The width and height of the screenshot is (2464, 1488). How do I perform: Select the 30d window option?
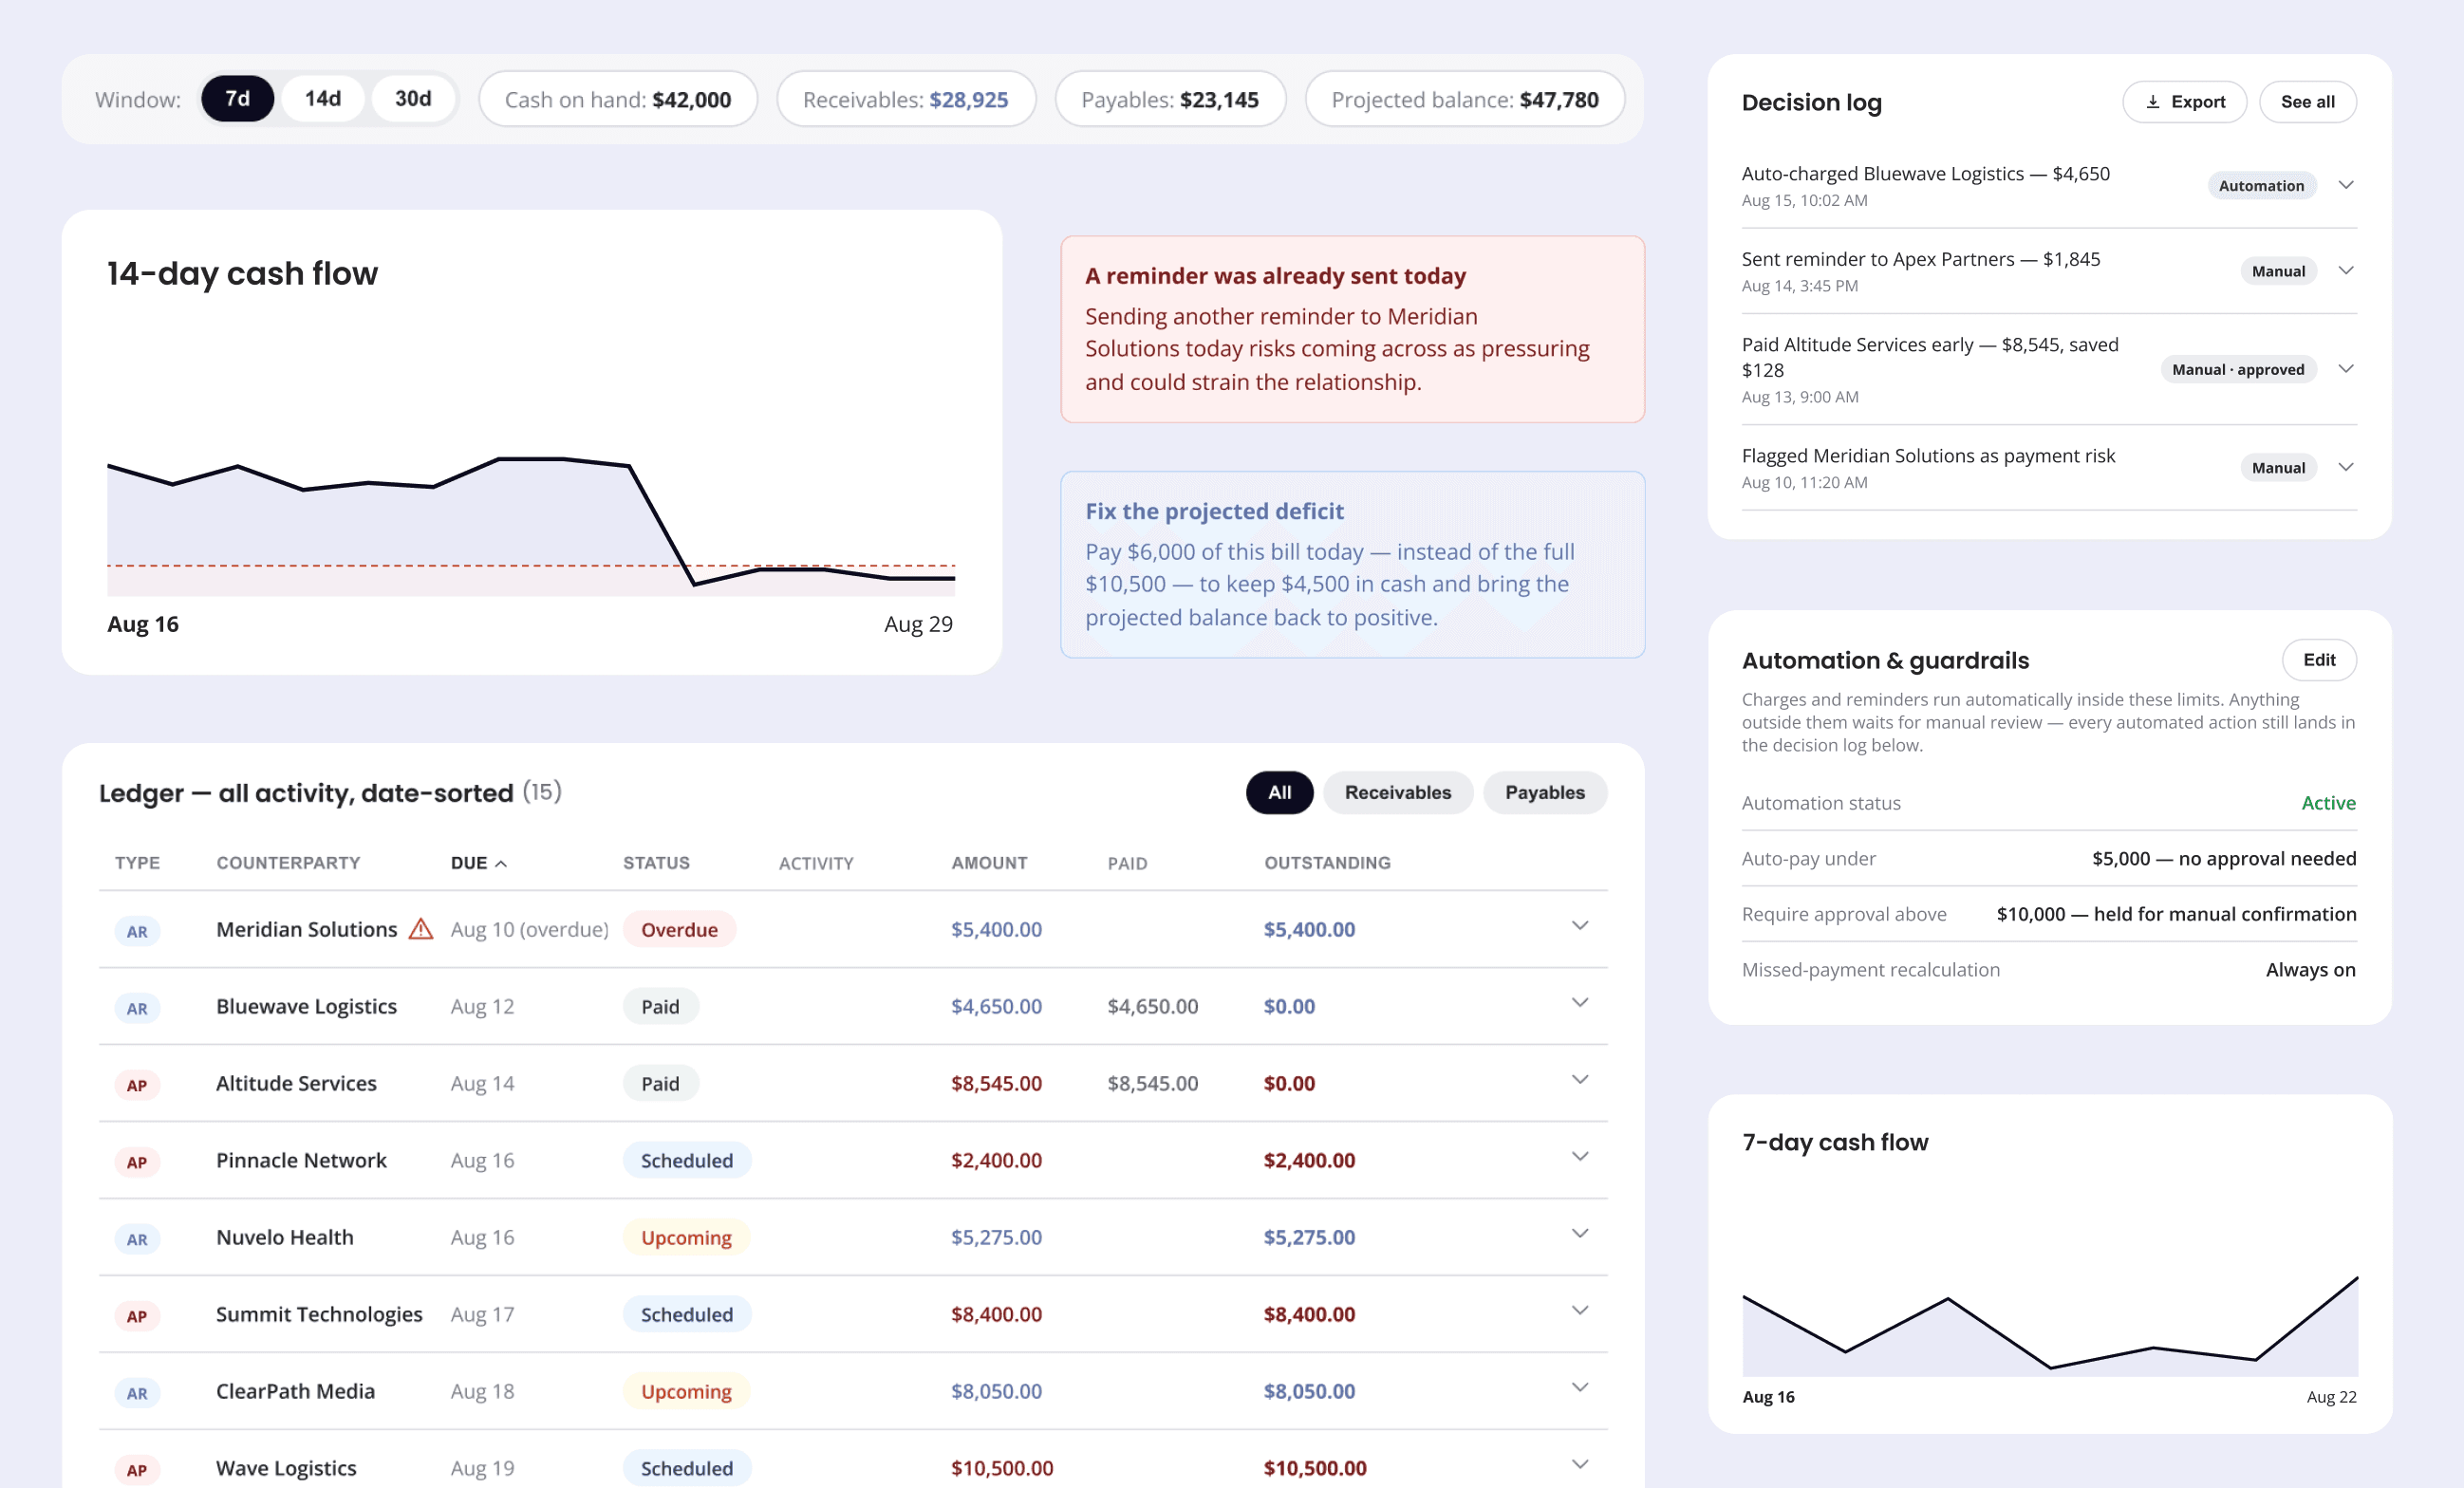pos(413,98)
